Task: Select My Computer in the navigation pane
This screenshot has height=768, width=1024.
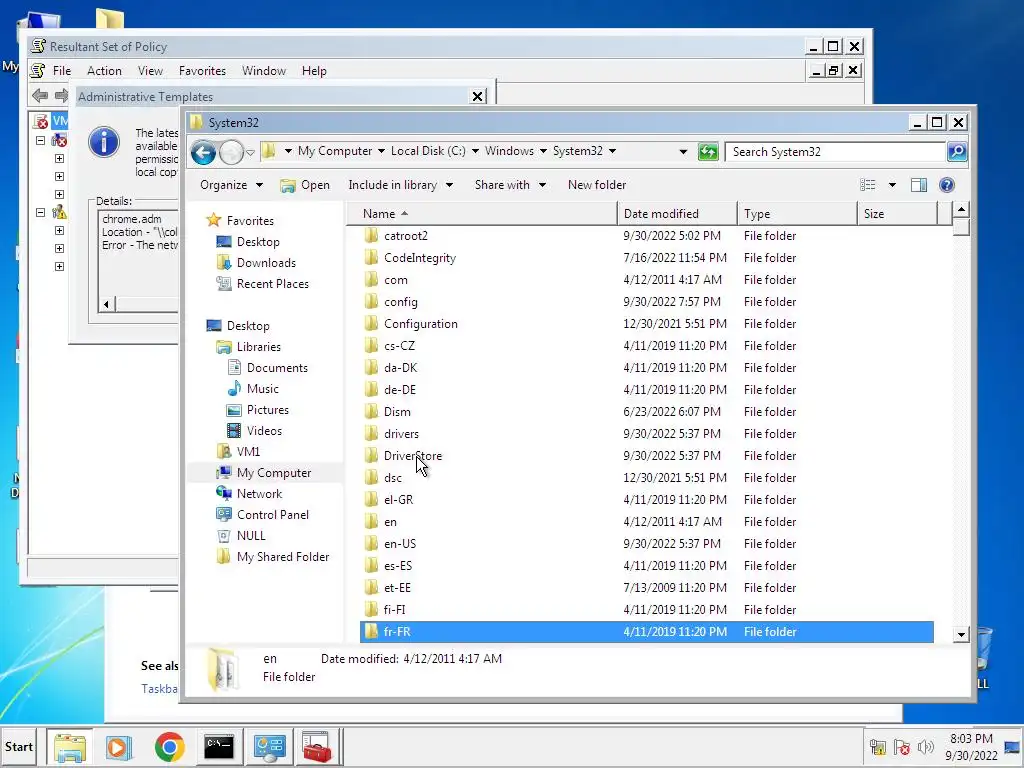Action: point(274,473)
